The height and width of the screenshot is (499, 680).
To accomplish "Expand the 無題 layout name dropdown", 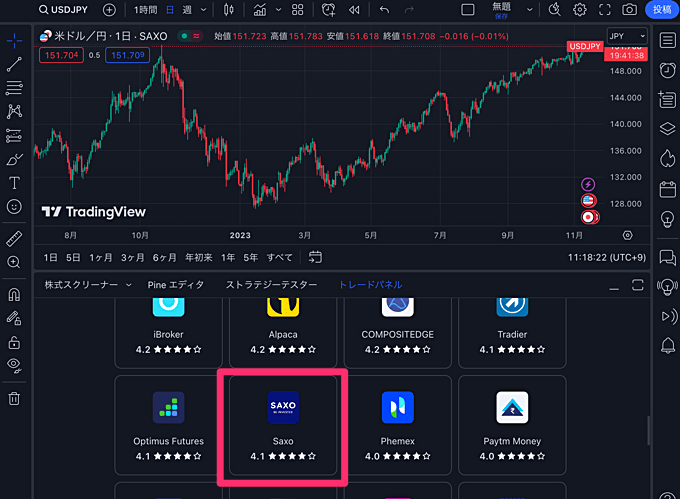I will click(x=530, y=10).
